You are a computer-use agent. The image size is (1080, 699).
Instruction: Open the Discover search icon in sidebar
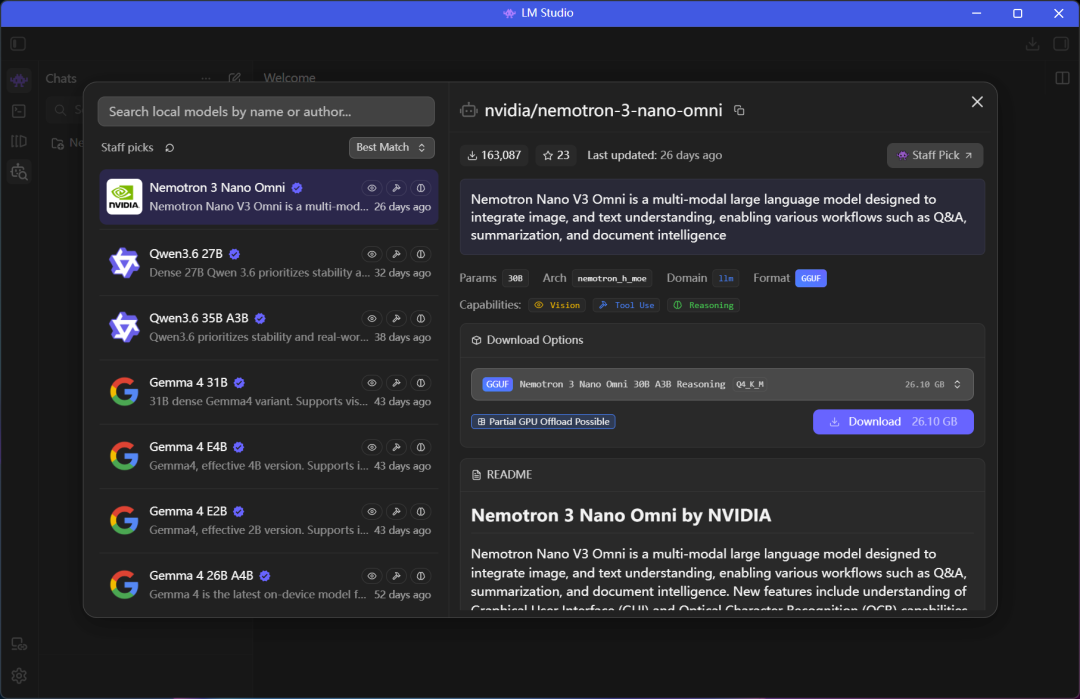click(19, 172)
